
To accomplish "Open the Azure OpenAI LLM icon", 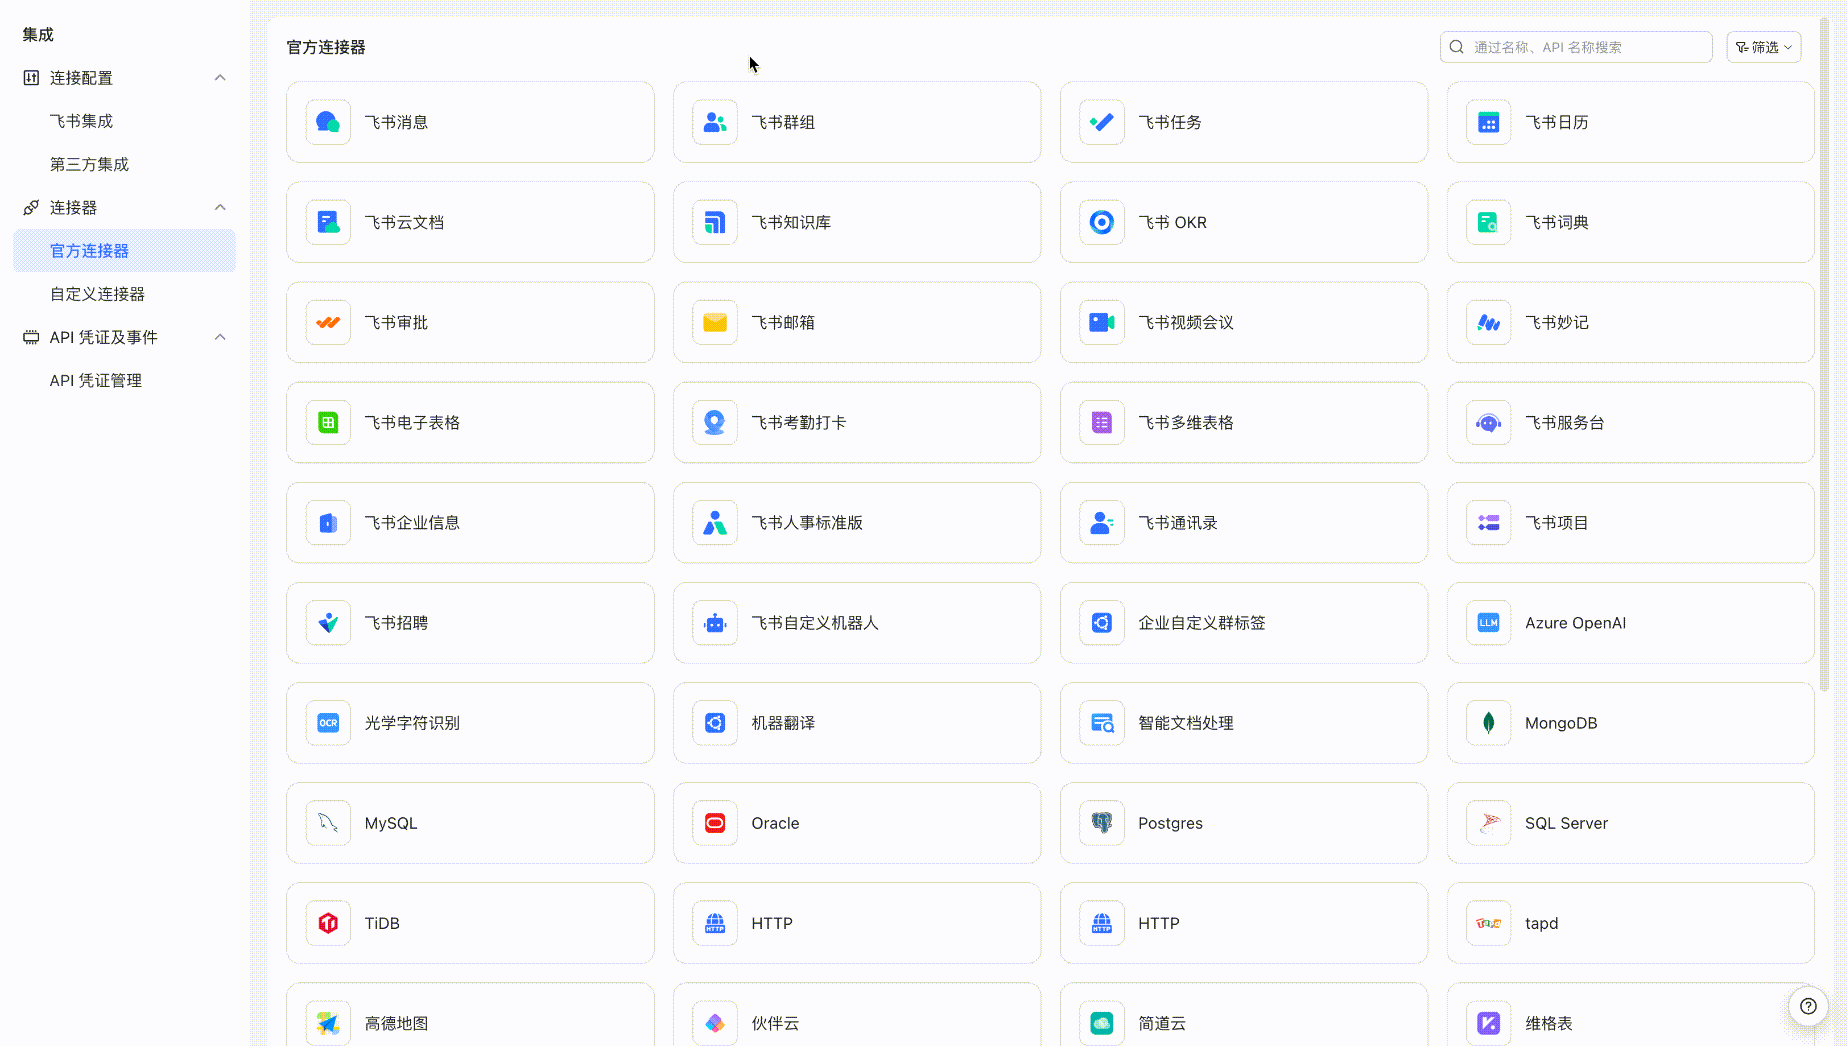I will [1489, 622].
